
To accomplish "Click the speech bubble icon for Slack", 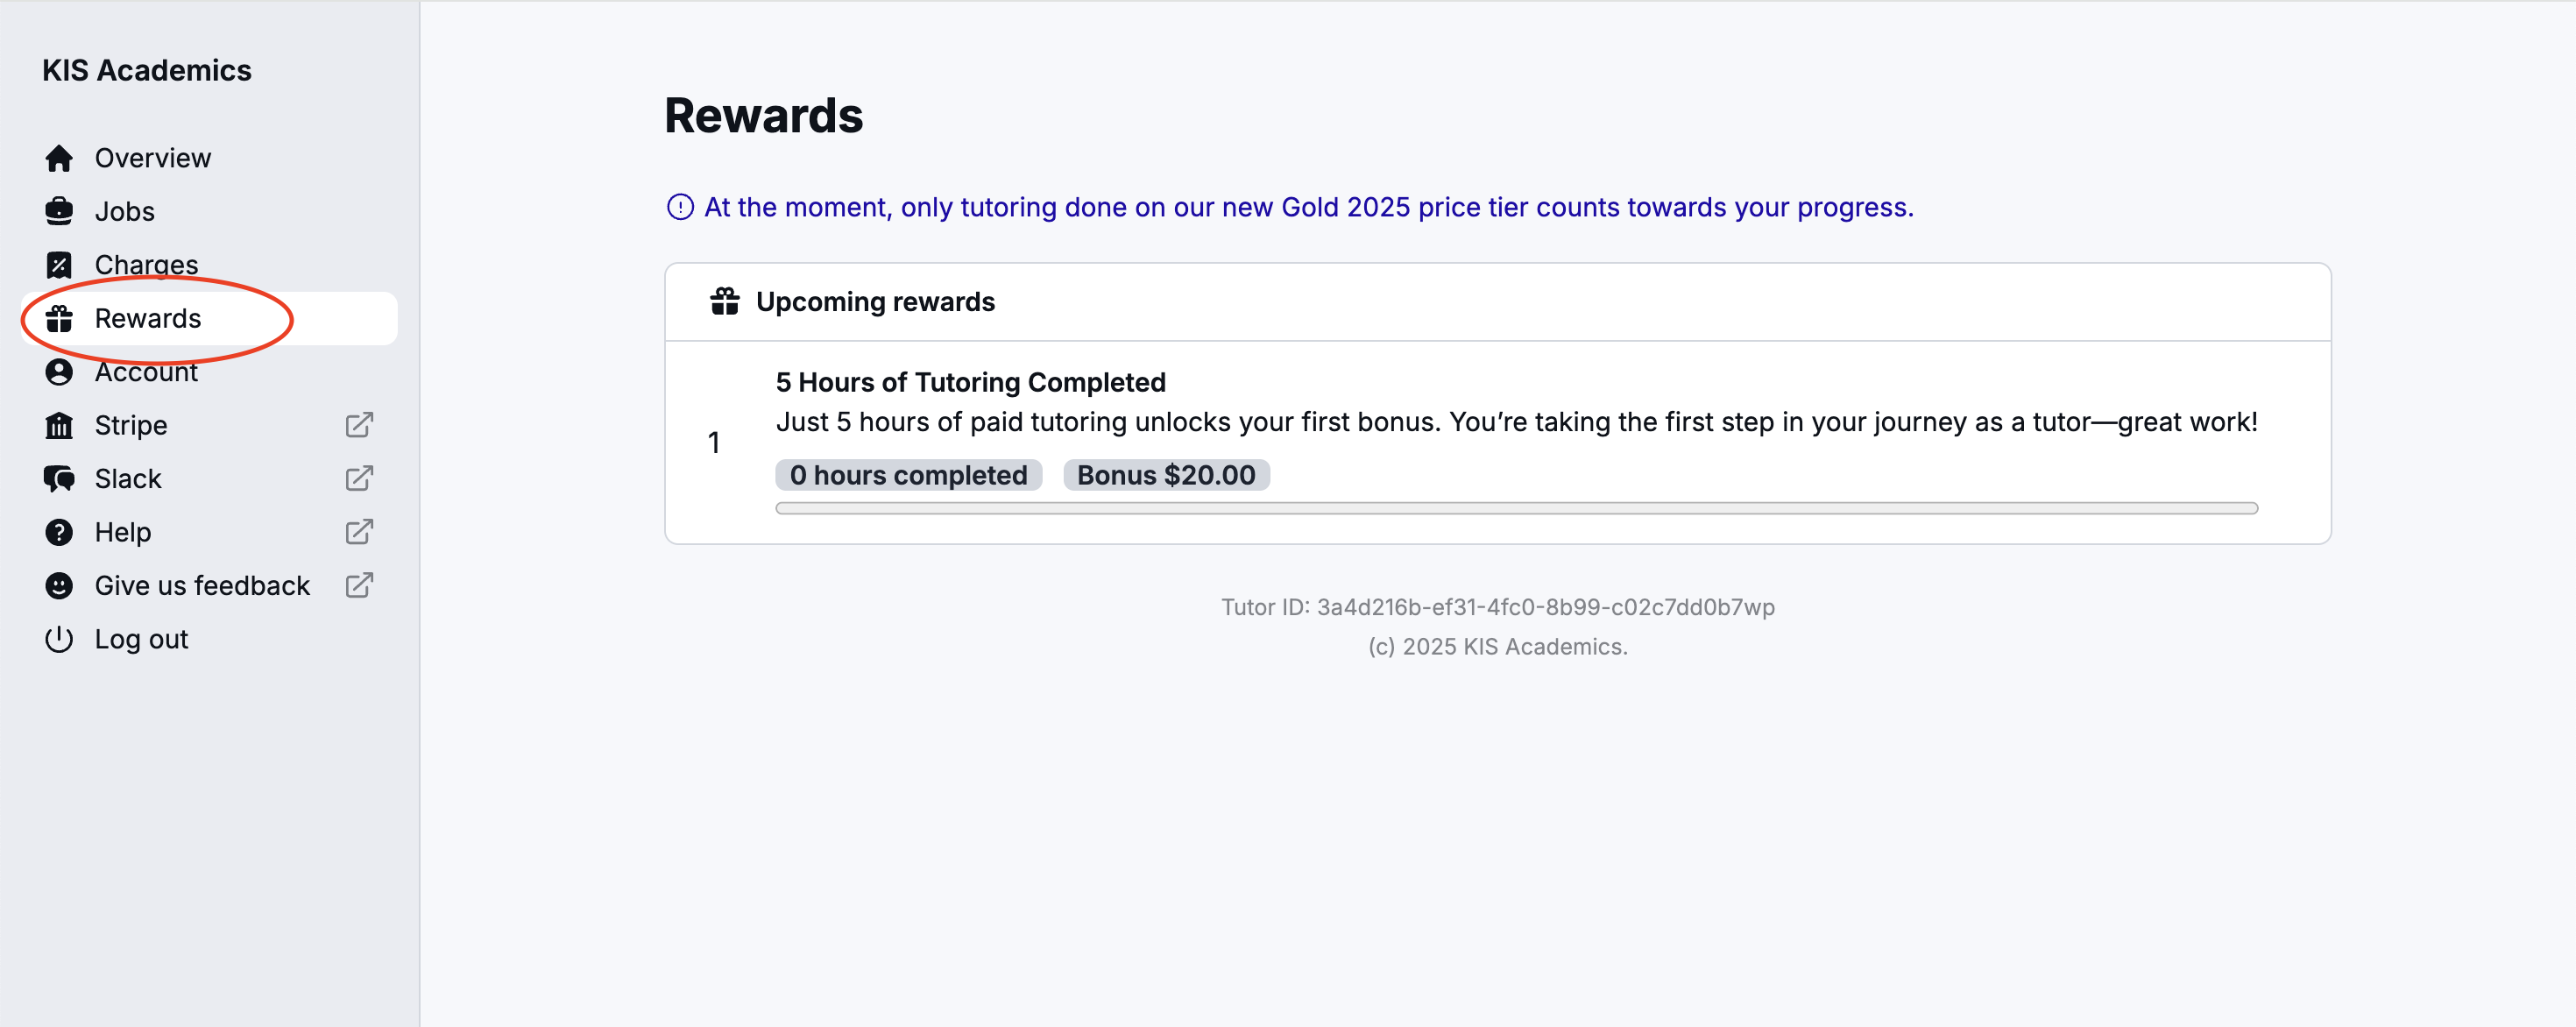I will point(59,478).
